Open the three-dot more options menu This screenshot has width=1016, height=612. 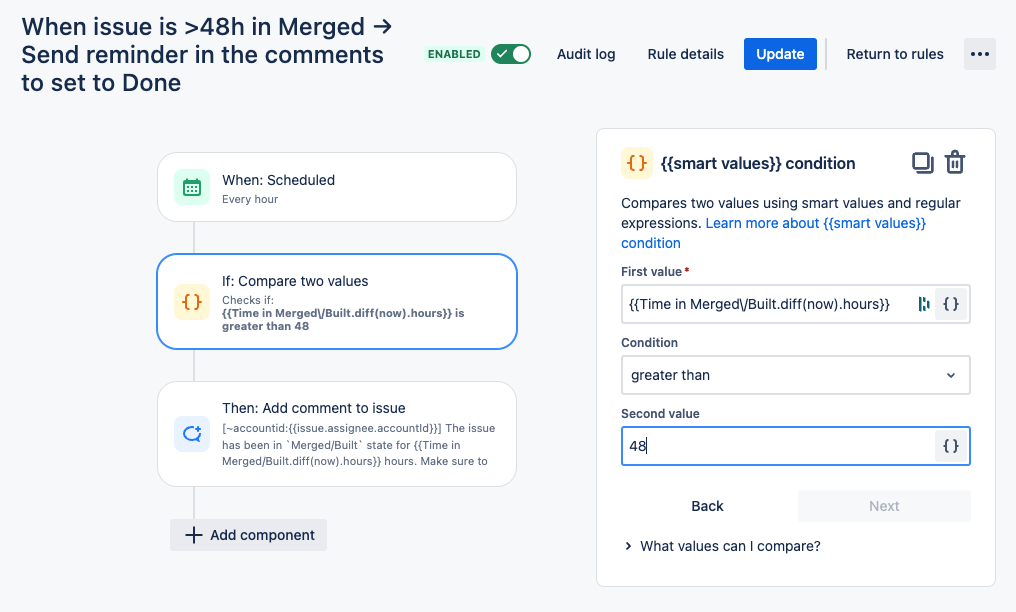coord(980,54)
